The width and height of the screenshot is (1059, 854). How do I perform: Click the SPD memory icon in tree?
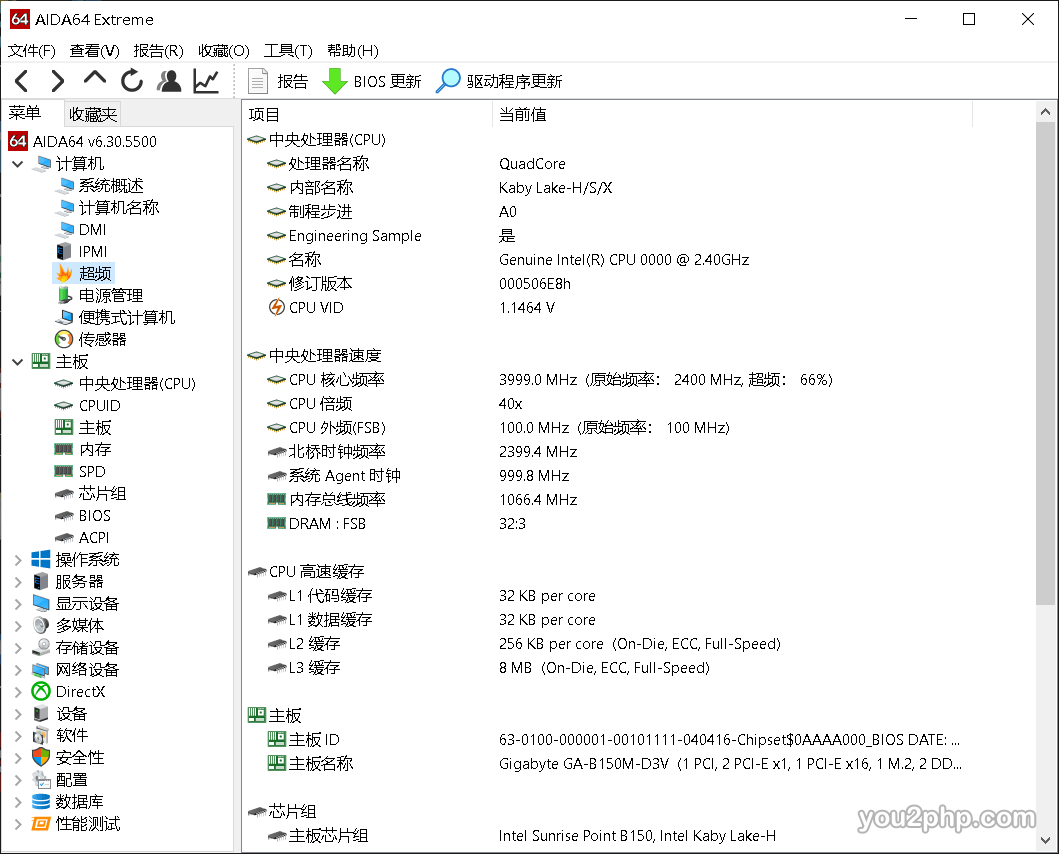(x=63, y=472)
